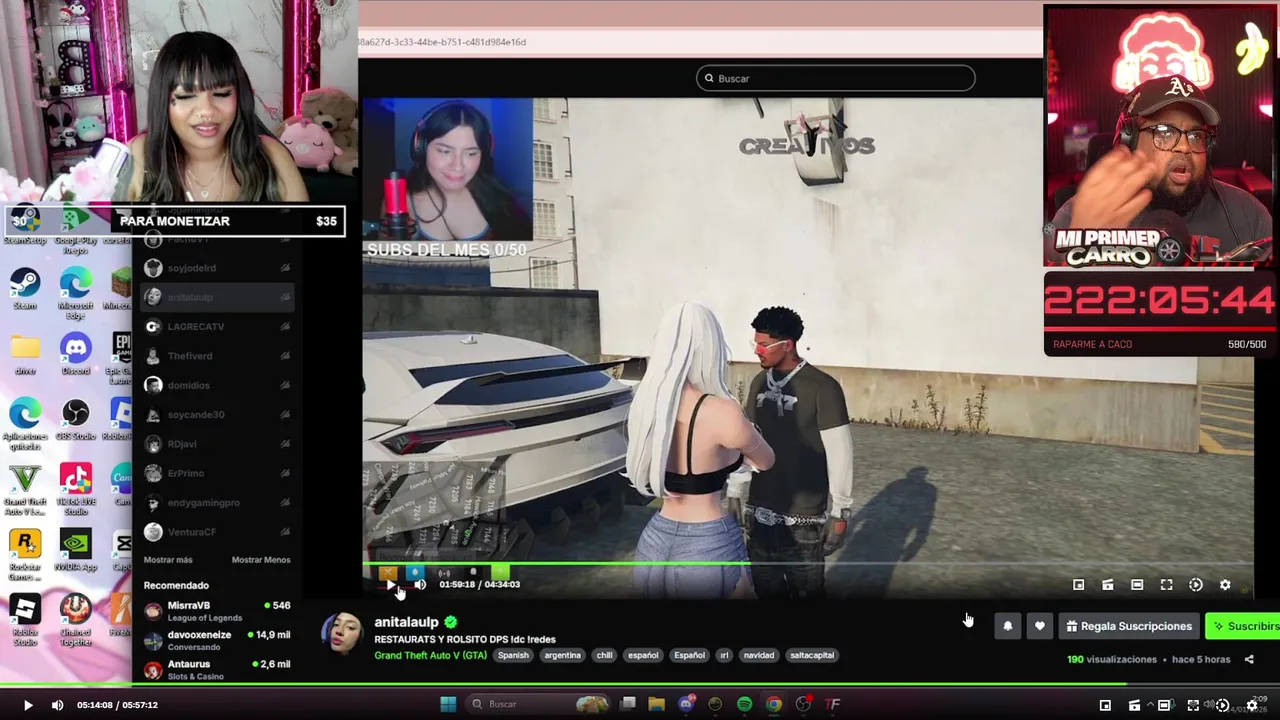Open playback speed on the inner Kick player

1196,585
